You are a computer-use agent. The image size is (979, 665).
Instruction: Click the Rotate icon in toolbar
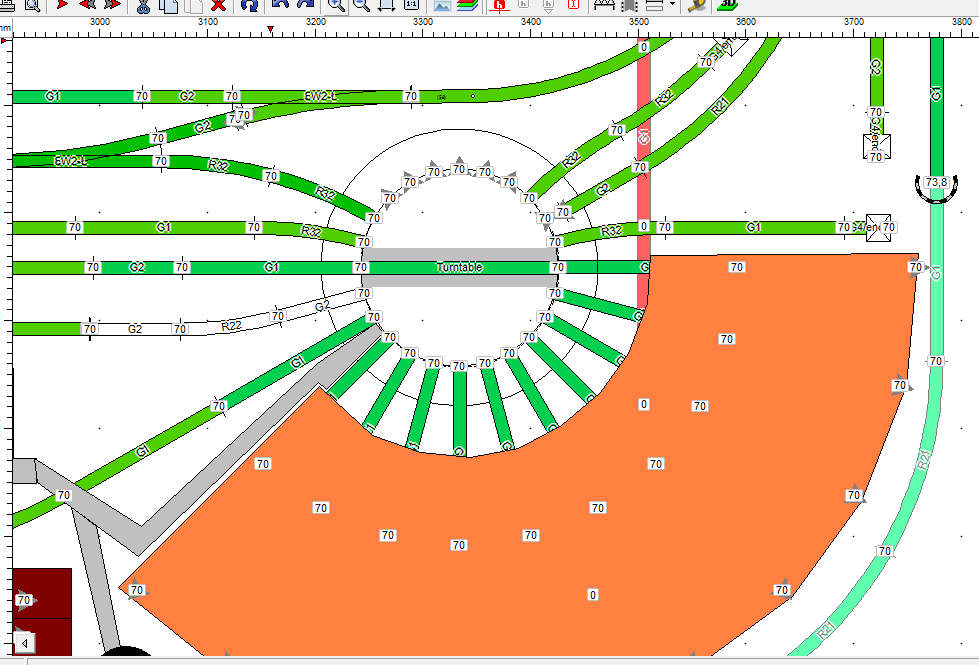[x=249, y=5]
